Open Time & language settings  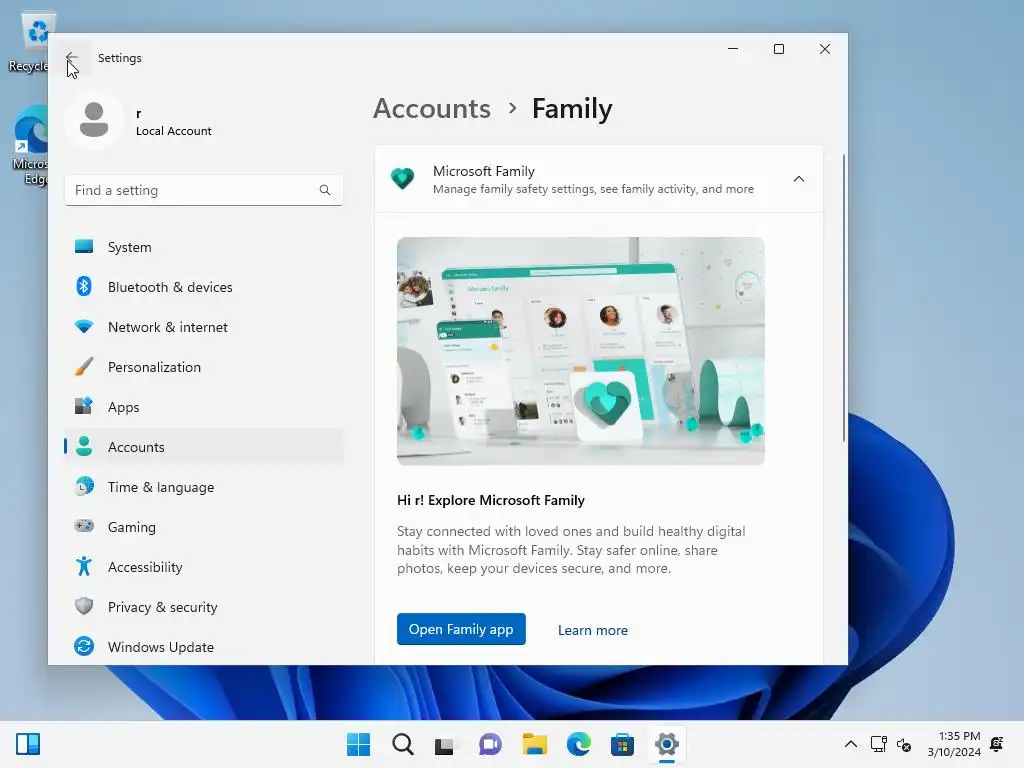pos(204,487)
